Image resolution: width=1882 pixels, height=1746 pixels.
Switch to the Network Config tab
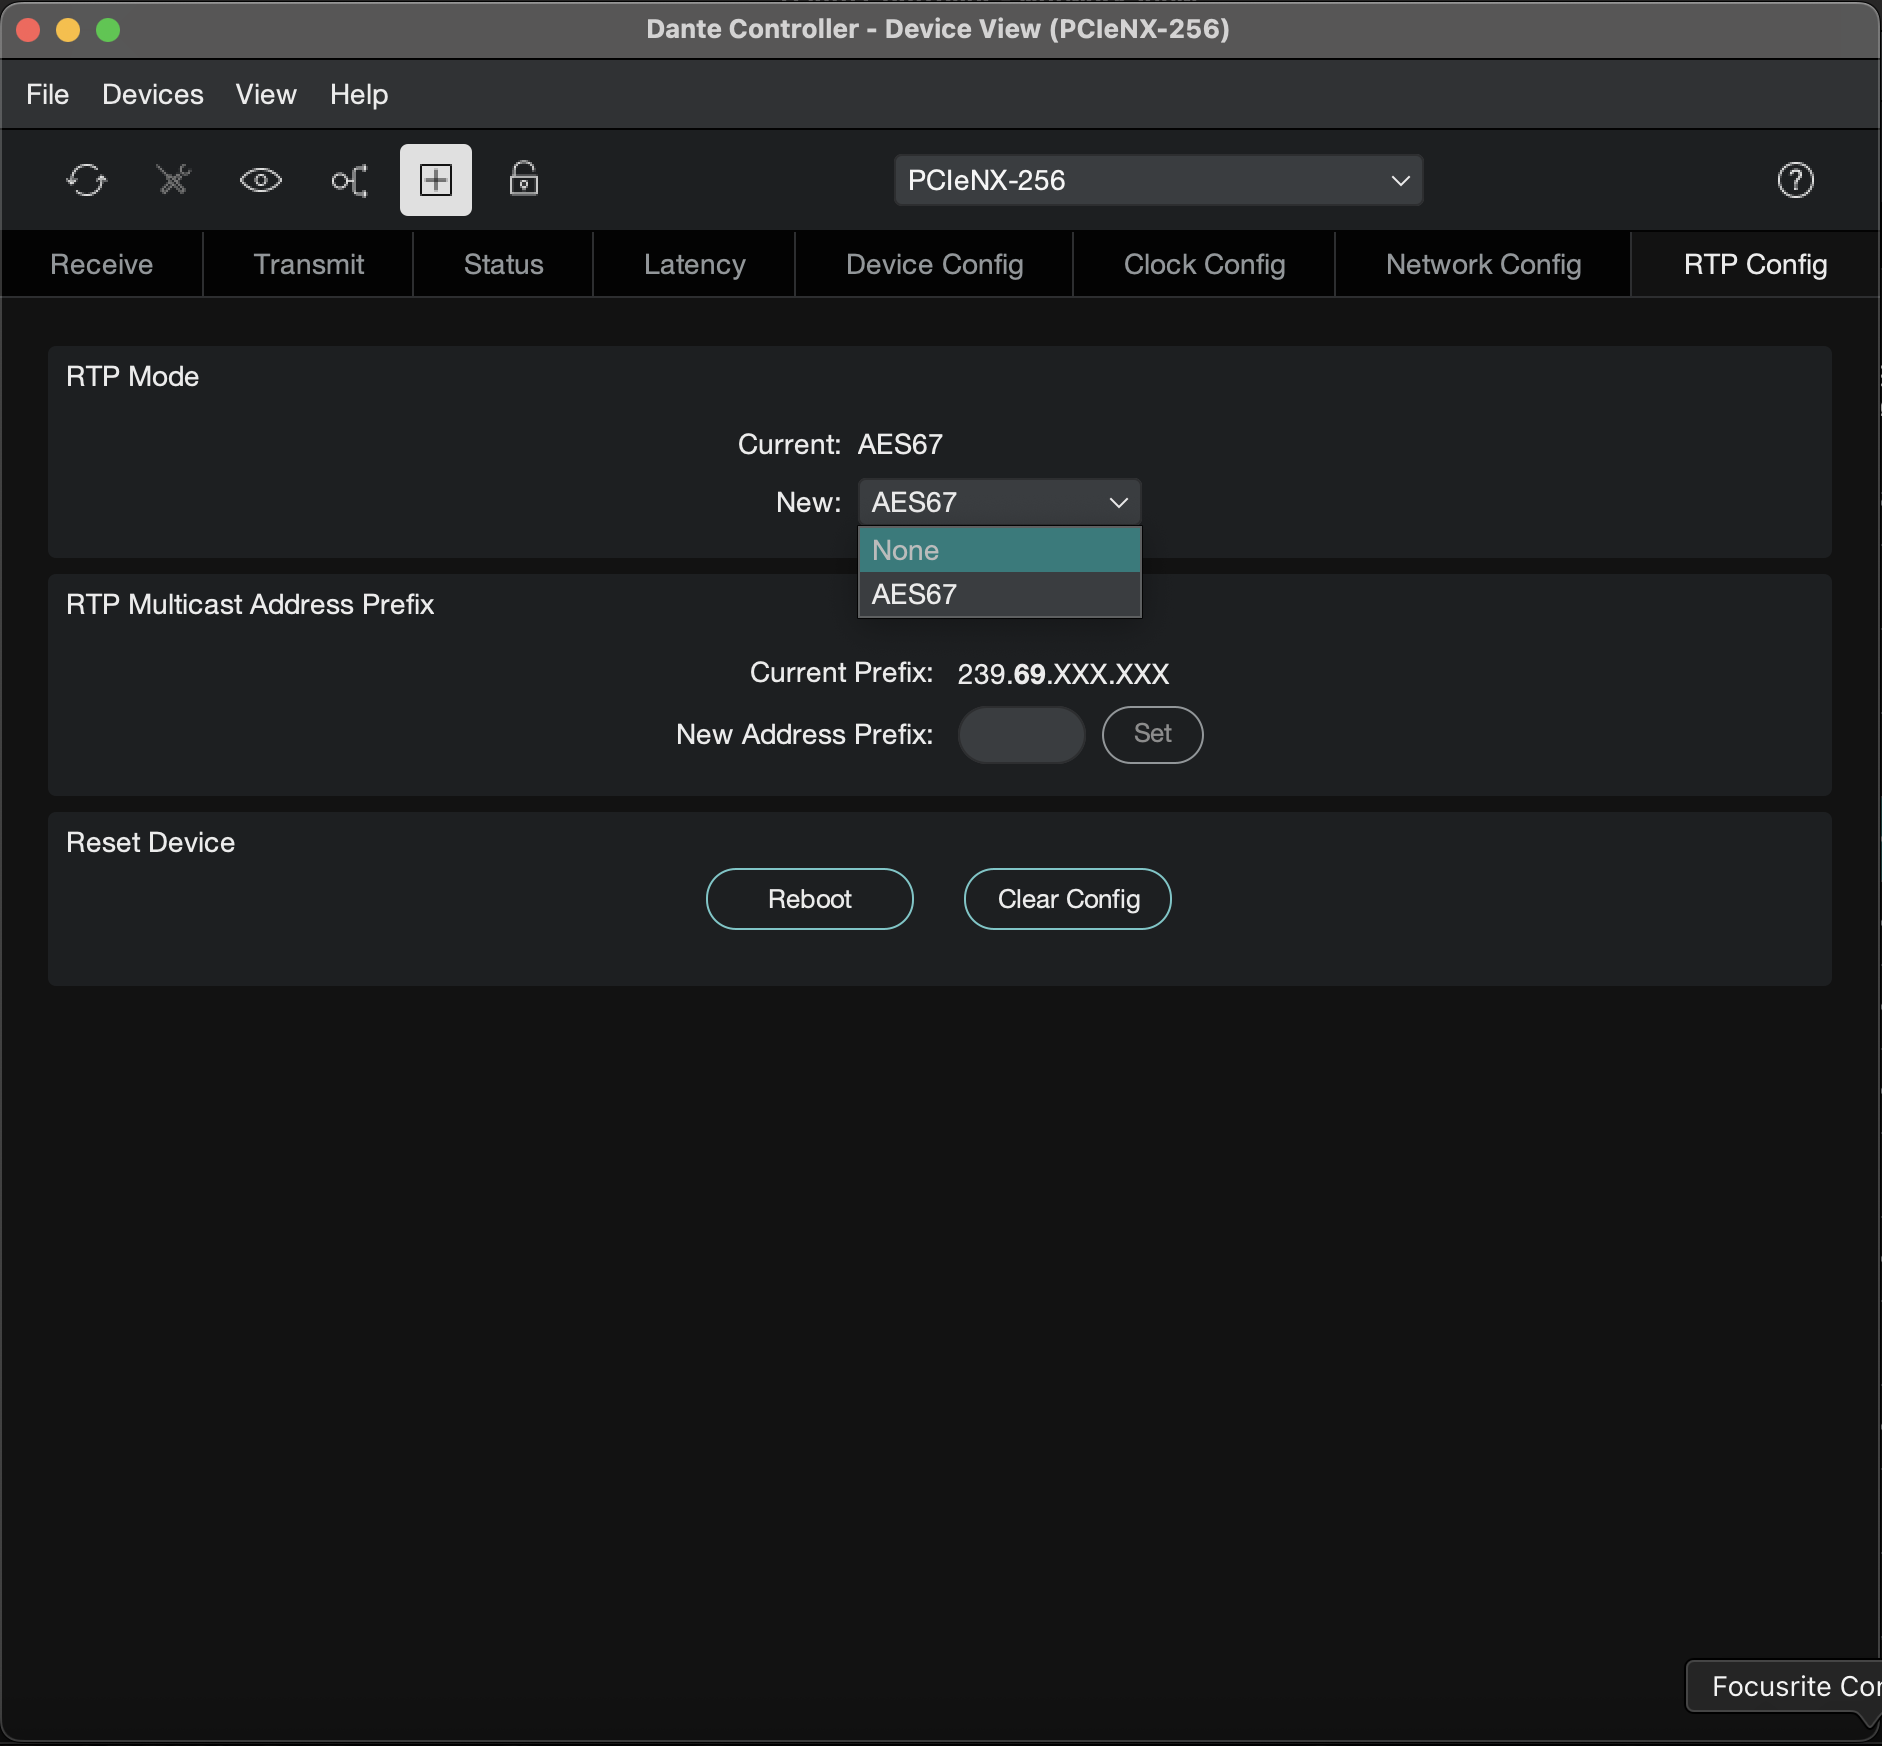click(1483, 264)
